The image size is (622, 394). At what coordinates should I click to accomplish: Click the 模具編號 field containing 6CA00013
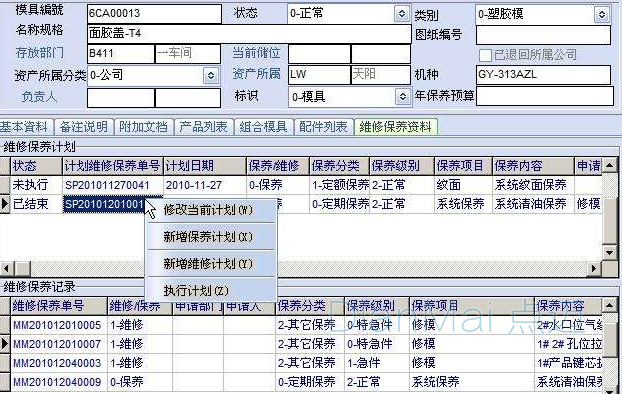pyautogui.click(x=154, y=13)
